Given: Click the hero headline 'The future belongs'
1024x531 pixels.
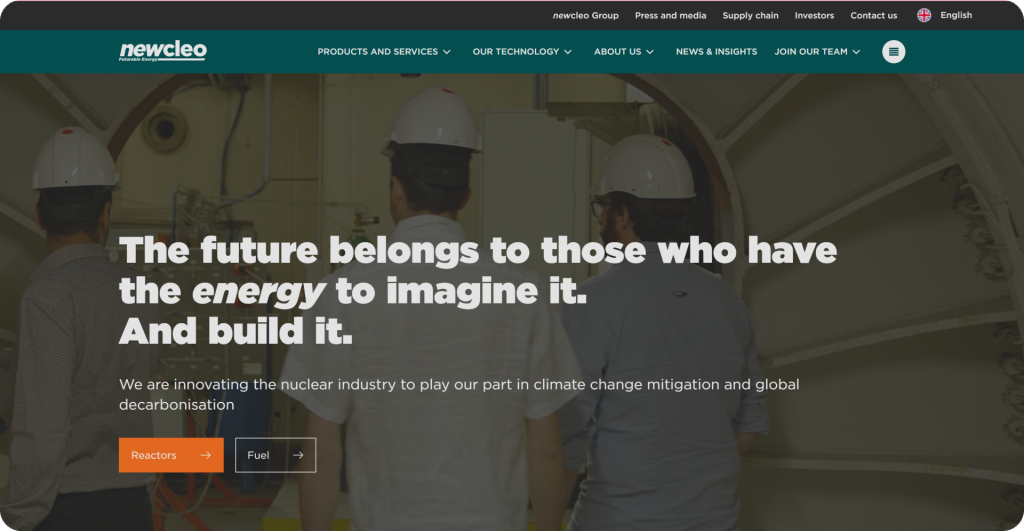Looking at the screenshot, I should (478, 291).
